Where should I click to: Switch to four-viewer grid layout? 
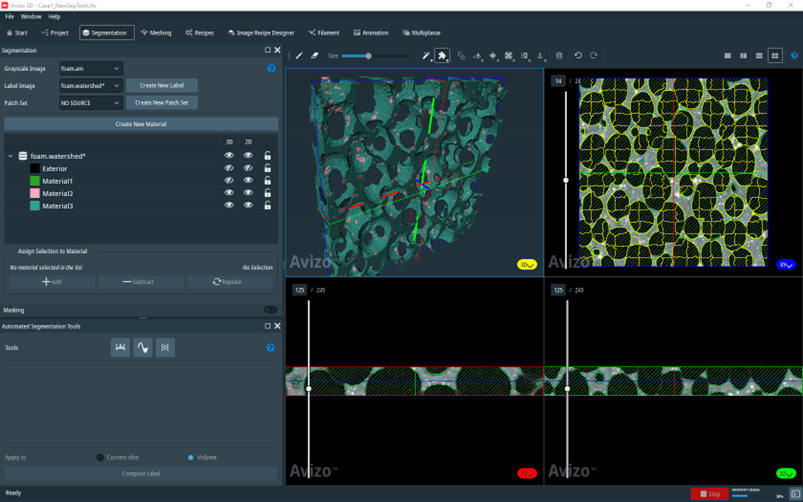point(775,56)
